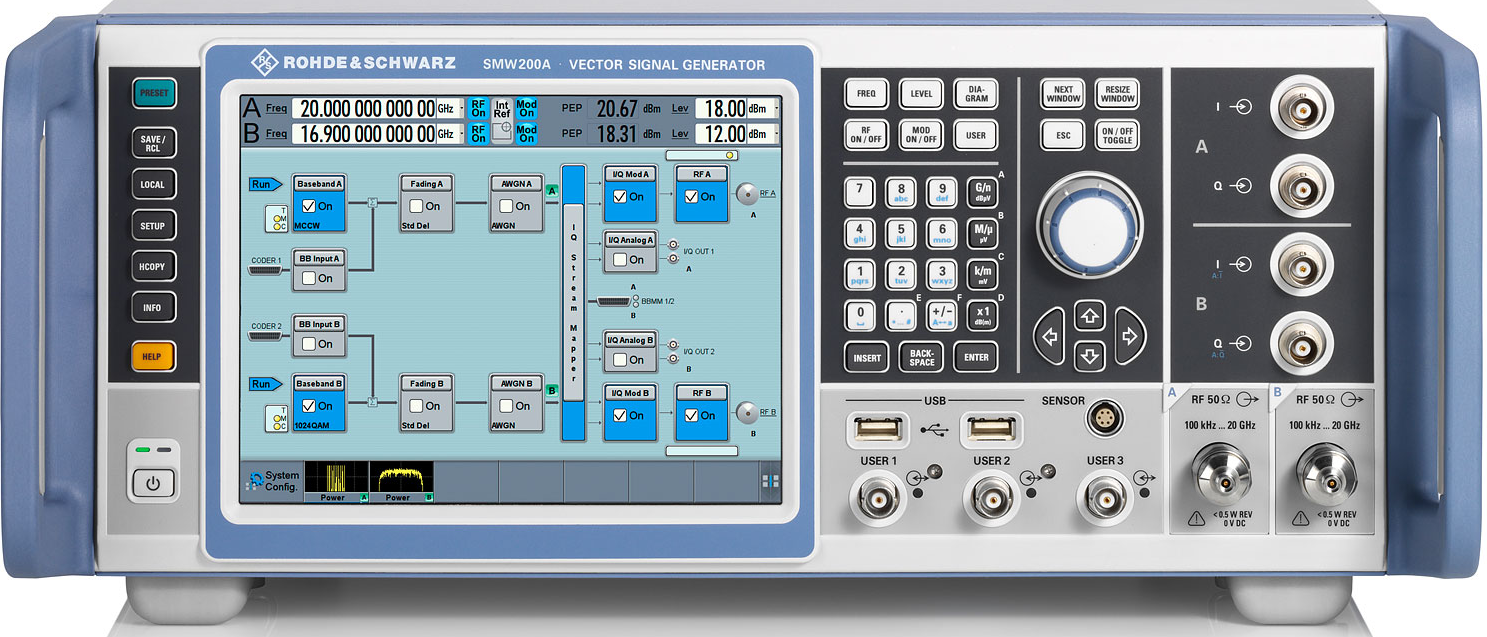Click the green B stream marker
The height and width of the screenshot is (637, 1487).
[x=551, y=390]
